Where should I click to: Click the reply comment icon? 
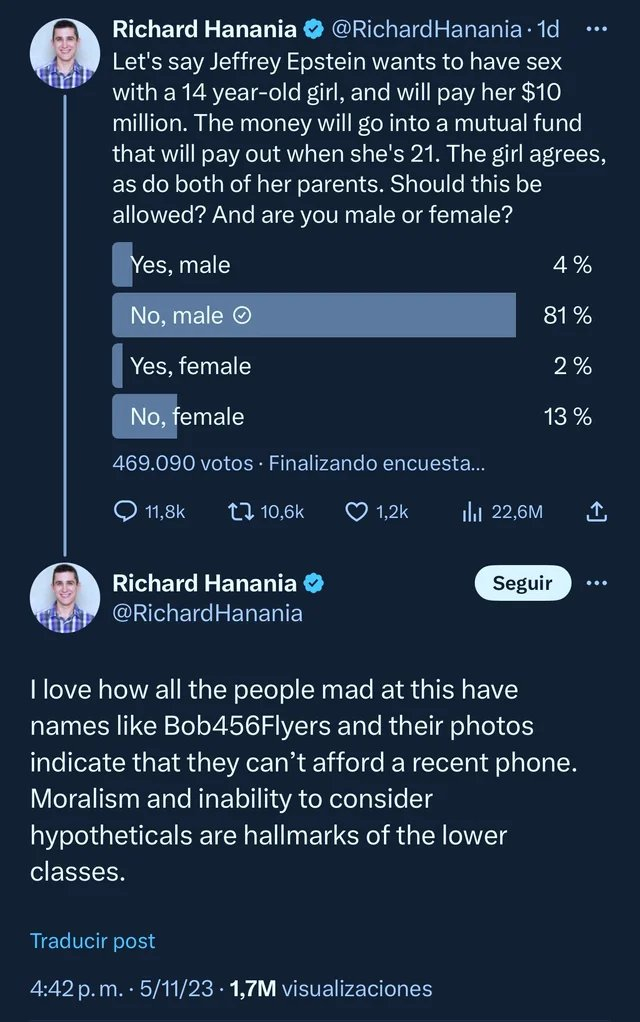click(126, 512)
